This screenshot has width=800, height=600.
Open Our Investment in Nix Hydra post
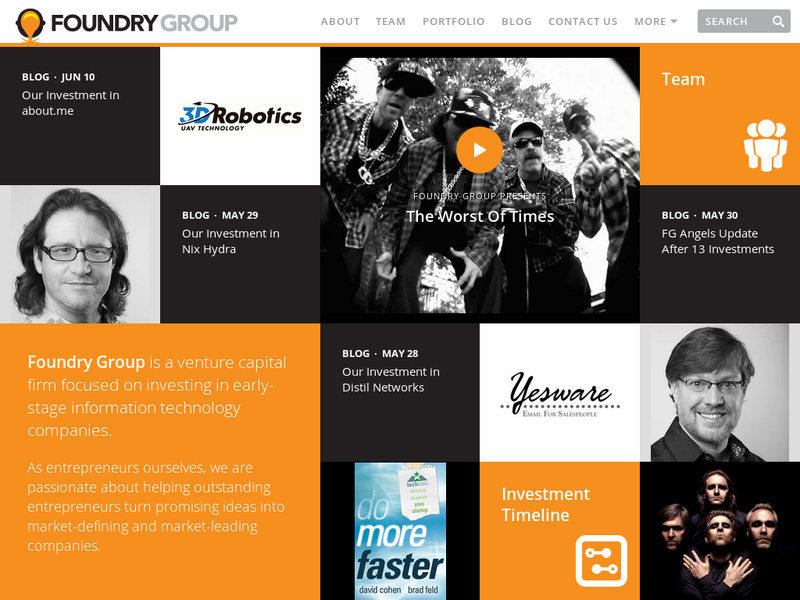click(x=231, y=241)
